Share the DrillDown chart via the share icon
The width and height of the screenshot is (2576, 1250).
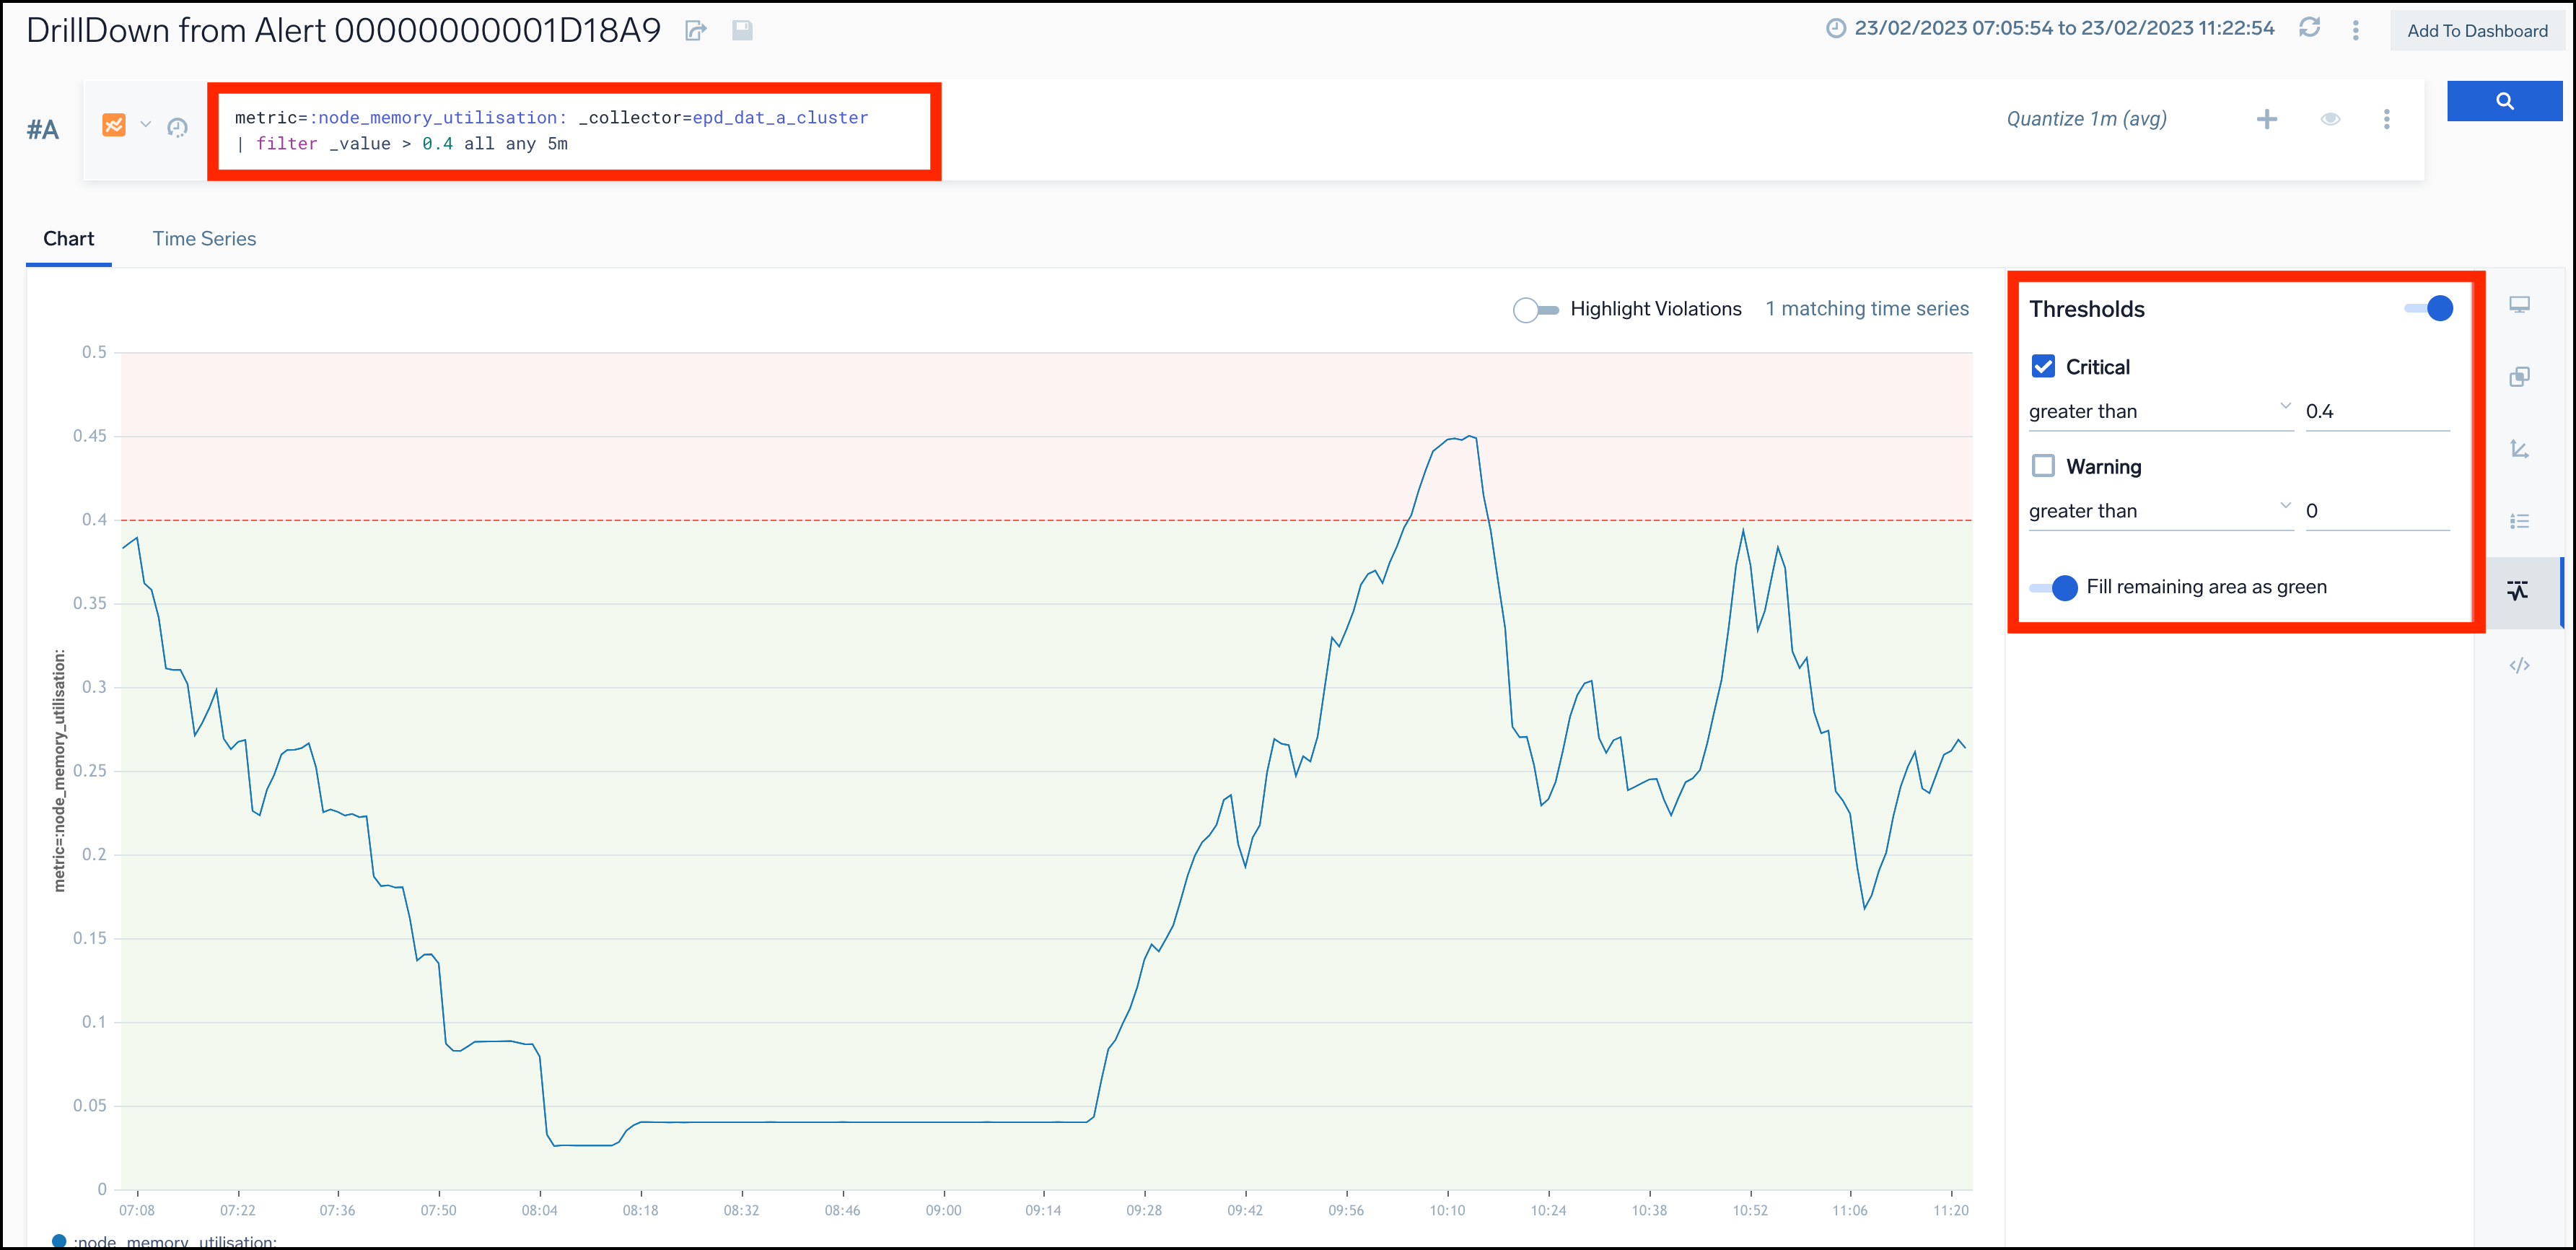pyautogui.click(x=696, y=30)
